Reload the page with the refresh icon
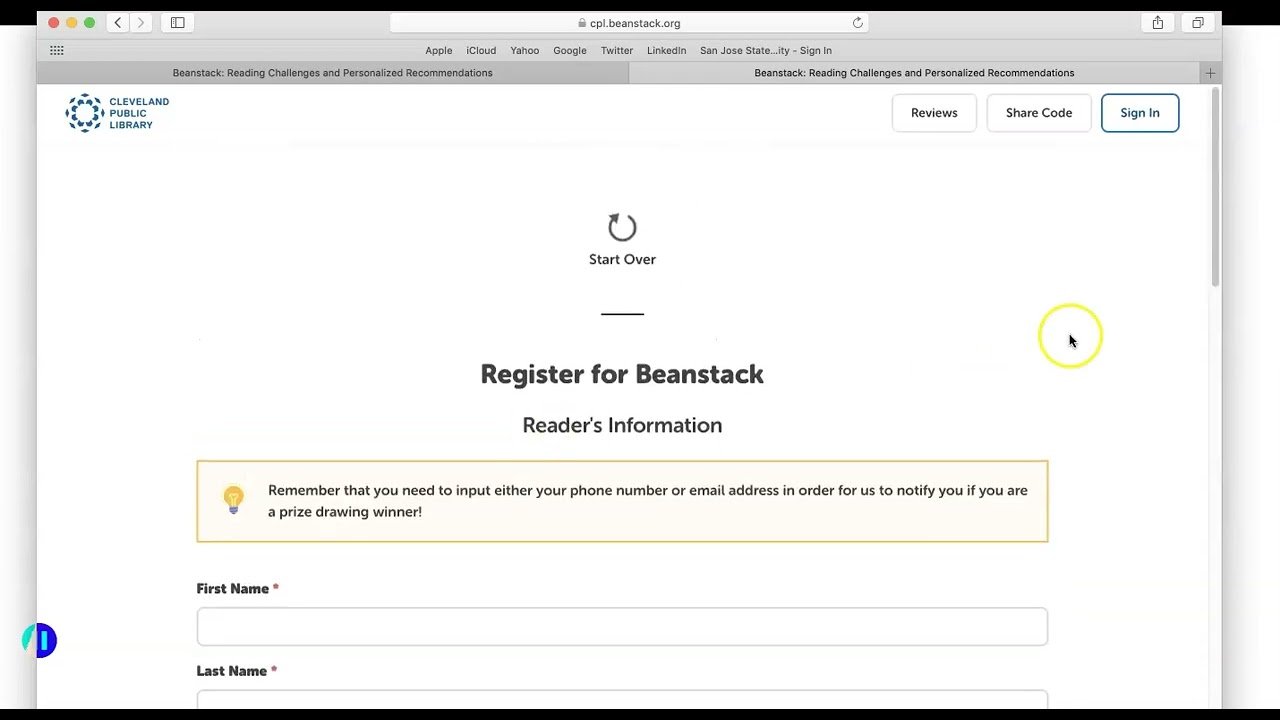 tap(857, 23)
